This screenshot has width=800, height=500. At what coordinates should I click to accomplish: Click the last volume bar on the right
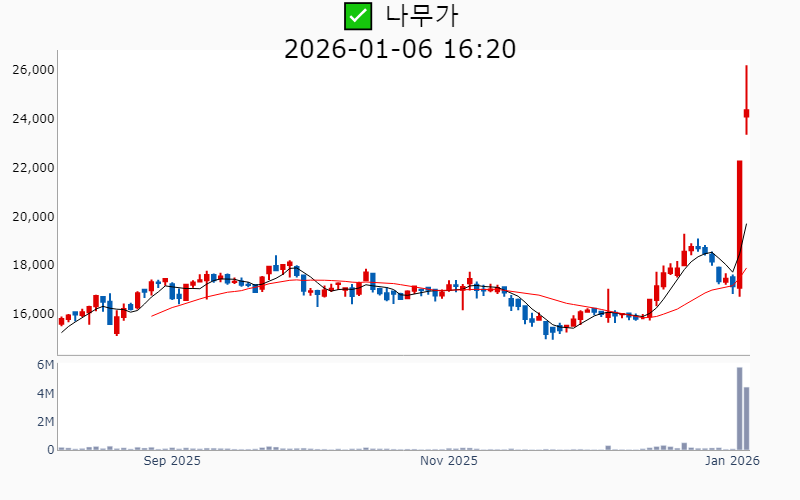[747, 418]
